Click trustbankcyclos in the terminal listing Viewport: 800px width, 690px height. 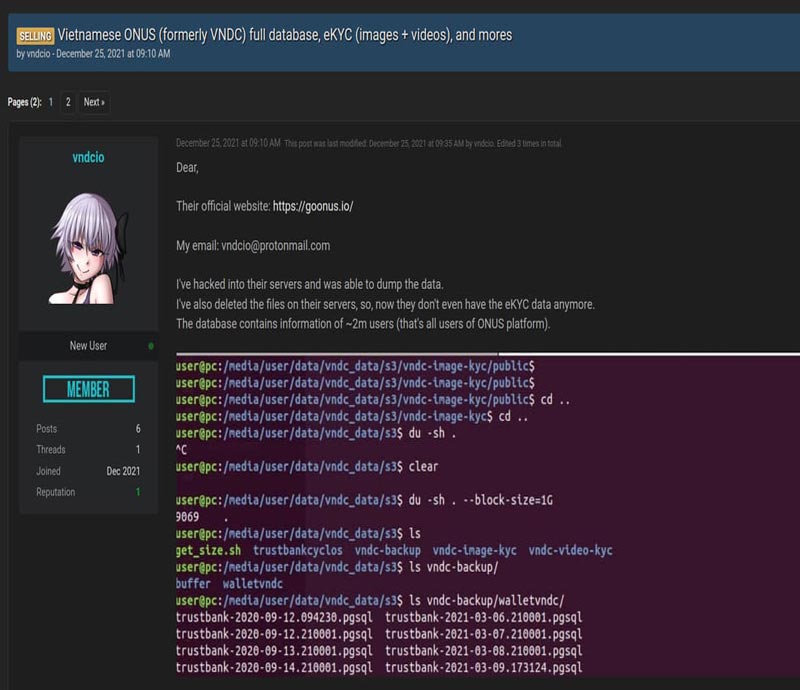coord(298,550)
